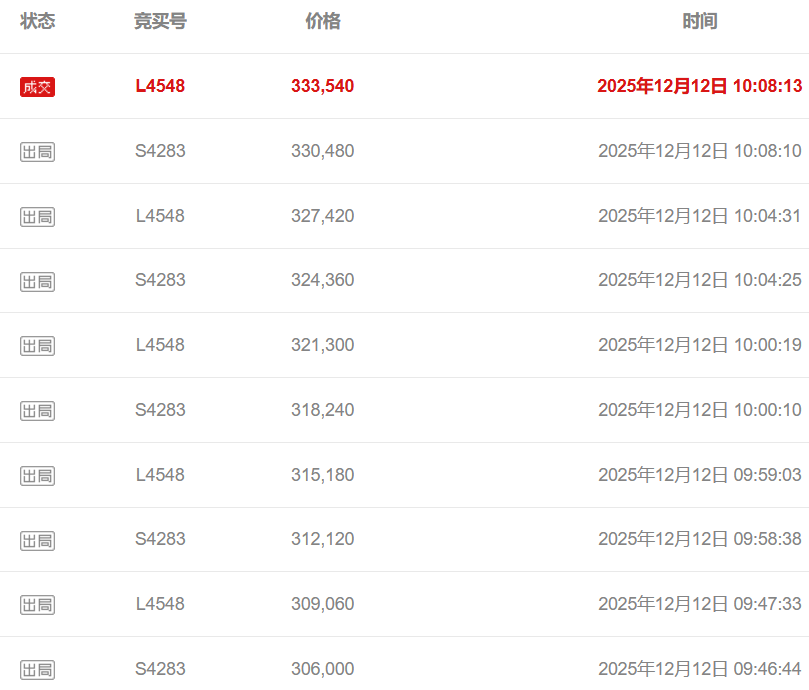Click the 出局 badge on the 324,360 row
809x690 pixels.
click(x=37, y=281)
